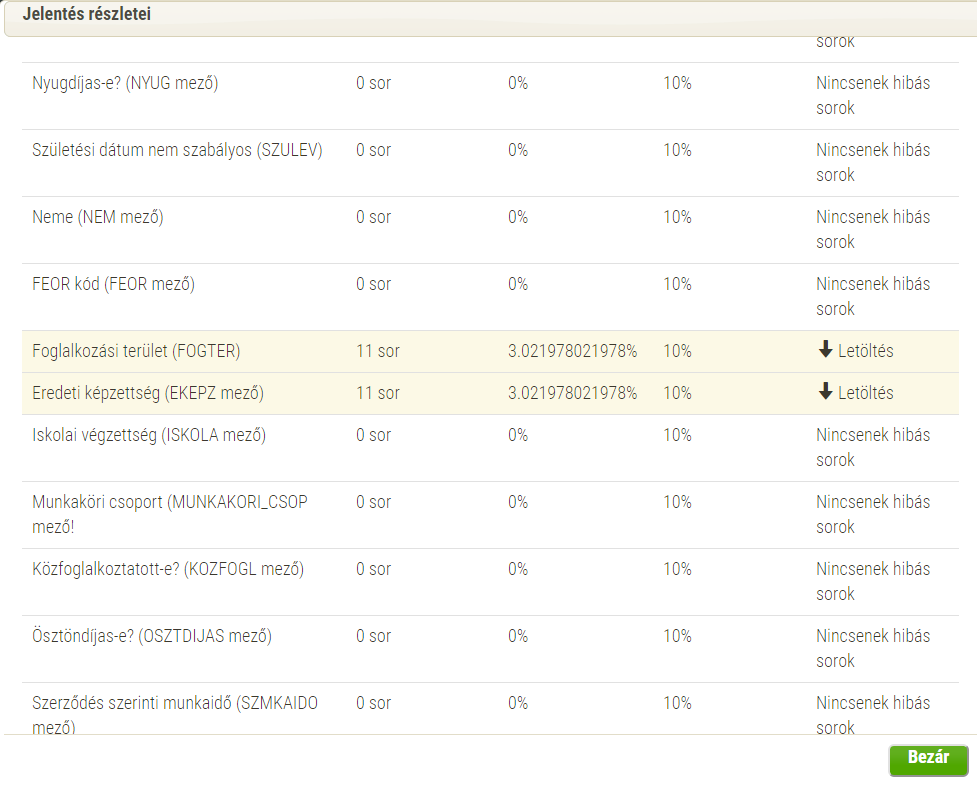Screen dimensions: 977x785
Task: Click '11 sor' in the EKEPZ row
Action: click(x=378, y=393)
